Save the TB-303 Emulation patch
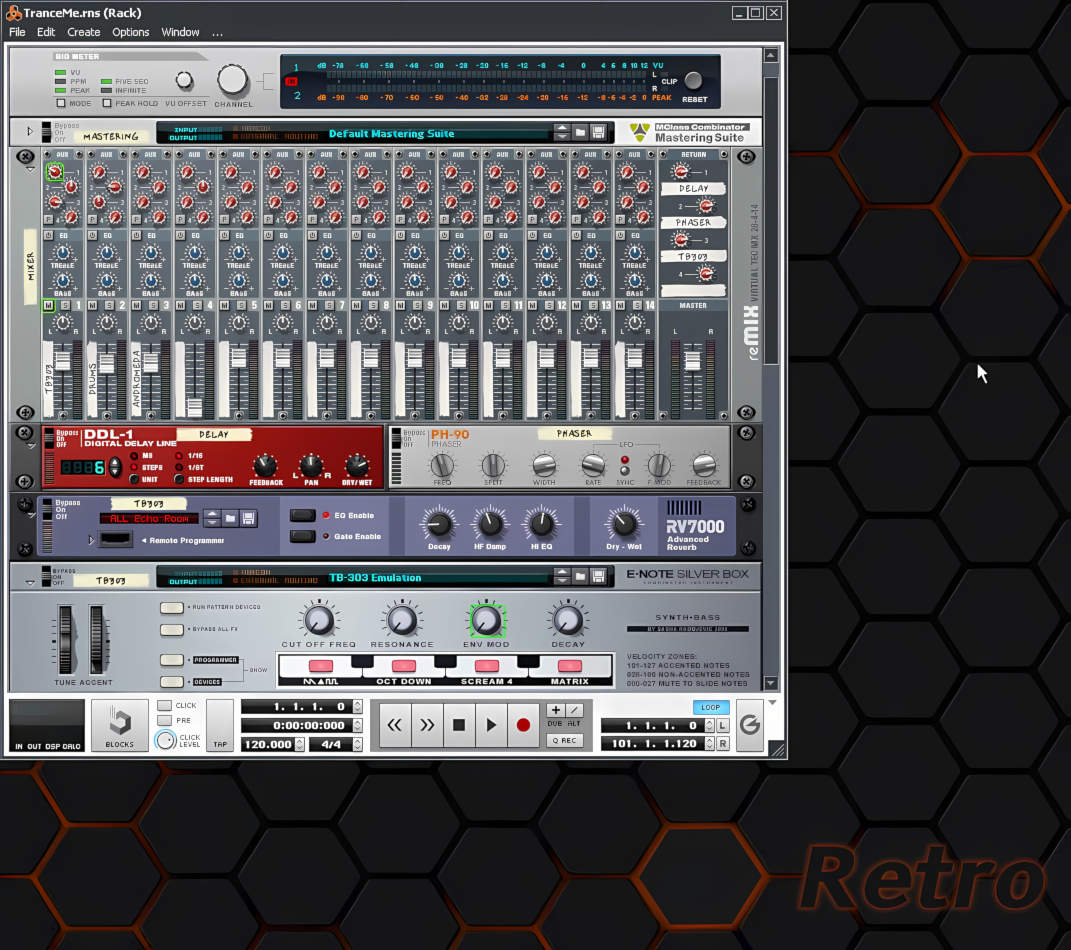Screen dimensions: 1071x950 [x=598, y=576]
